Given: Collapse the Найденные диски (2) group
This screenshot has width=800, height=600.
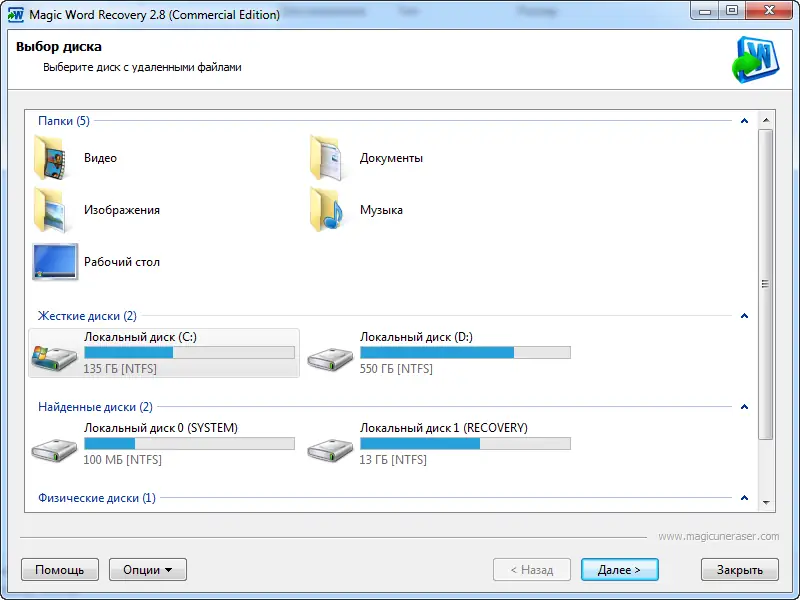Looking at the screenshot, I should (x=744, y=407).
